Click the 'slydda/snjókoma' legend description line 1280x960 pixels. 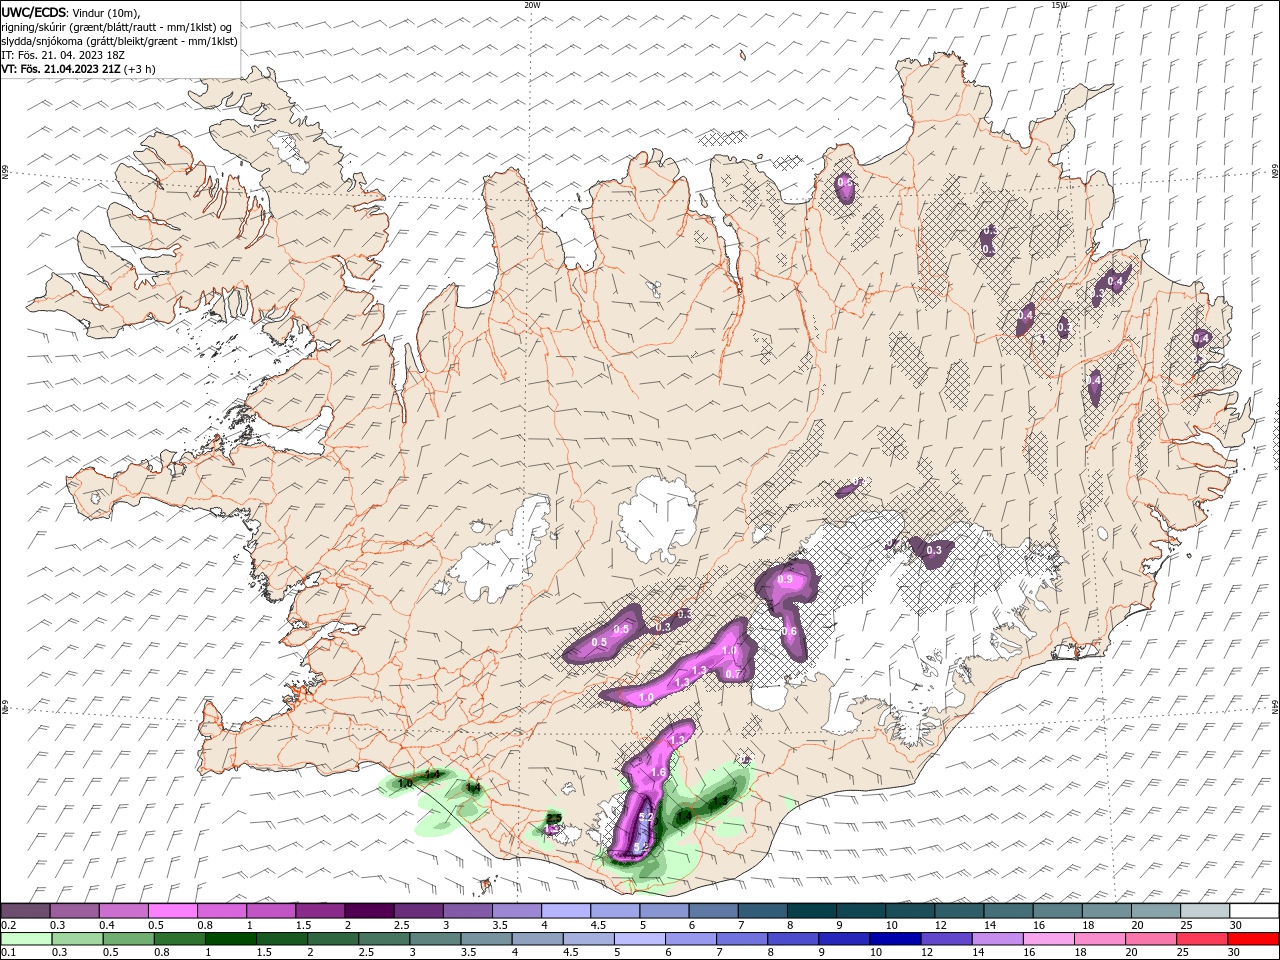(119, 41)
